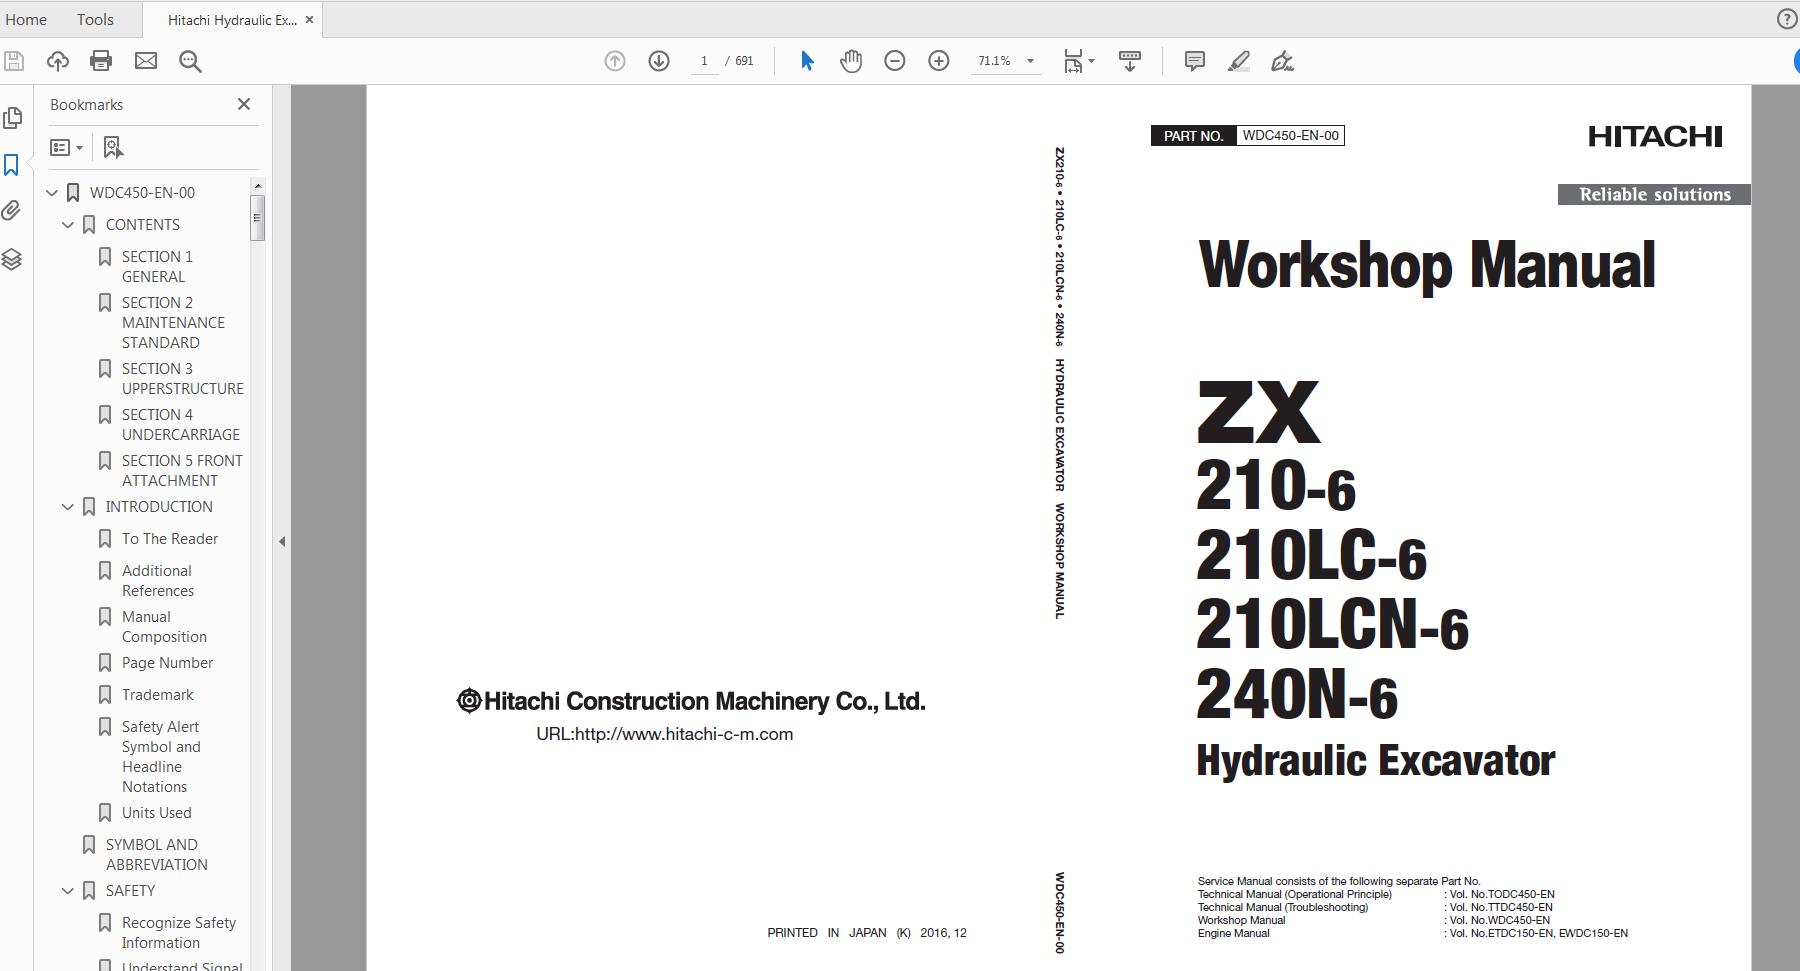Open Recognize Safety Information bookmark
The image size is (1800, 971).
(179, 932)
